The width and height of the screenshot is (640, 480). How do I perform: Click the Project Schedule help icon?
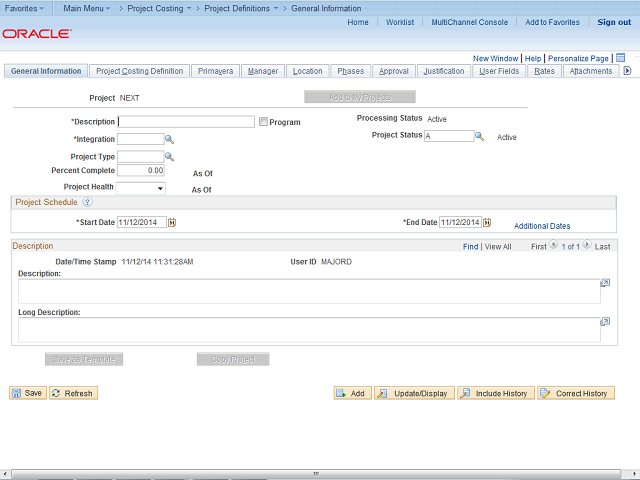click(x=87, y=202)
